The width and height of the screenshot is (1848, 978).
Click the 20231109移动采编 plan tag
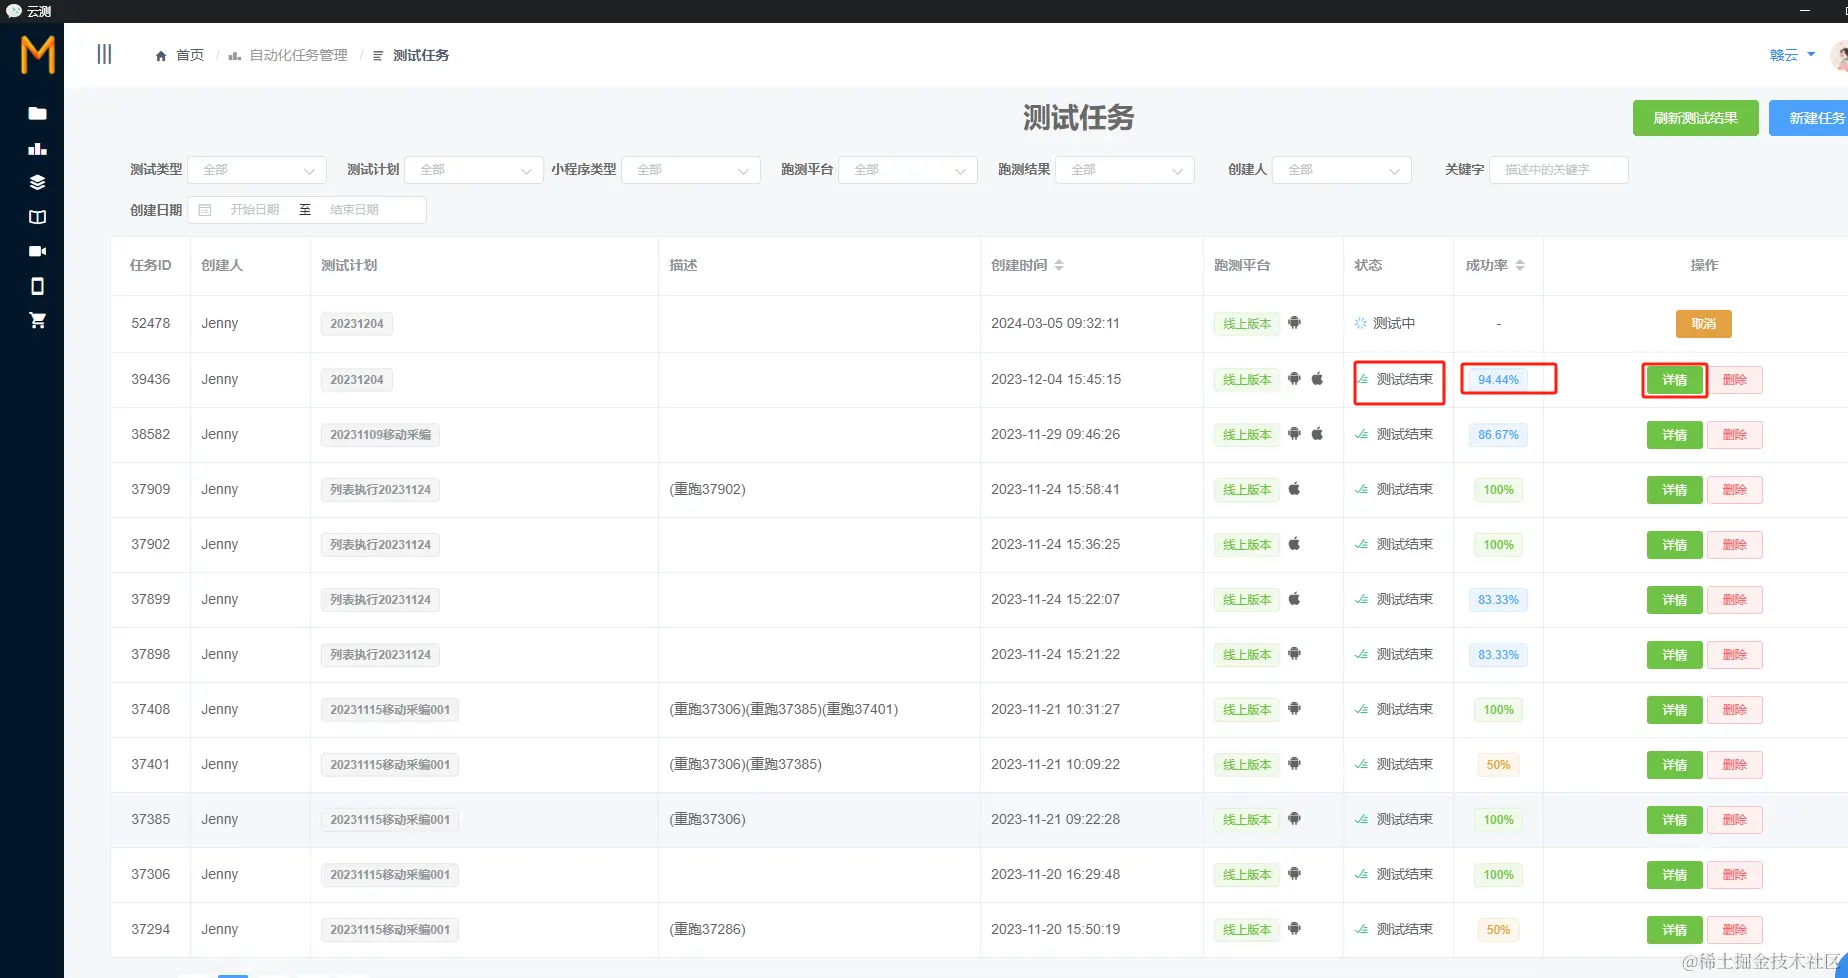[381, 435]
